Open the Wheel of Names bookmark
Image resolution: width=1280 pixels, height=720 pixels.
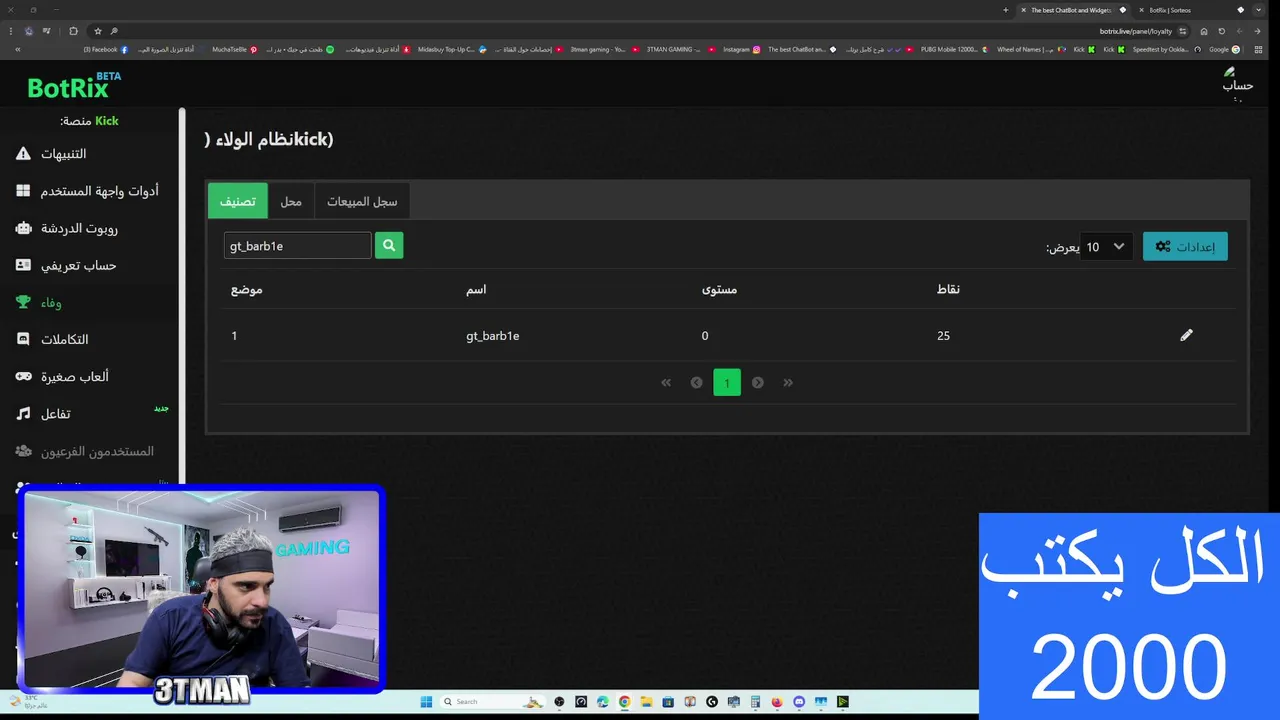click(1031, 49)
